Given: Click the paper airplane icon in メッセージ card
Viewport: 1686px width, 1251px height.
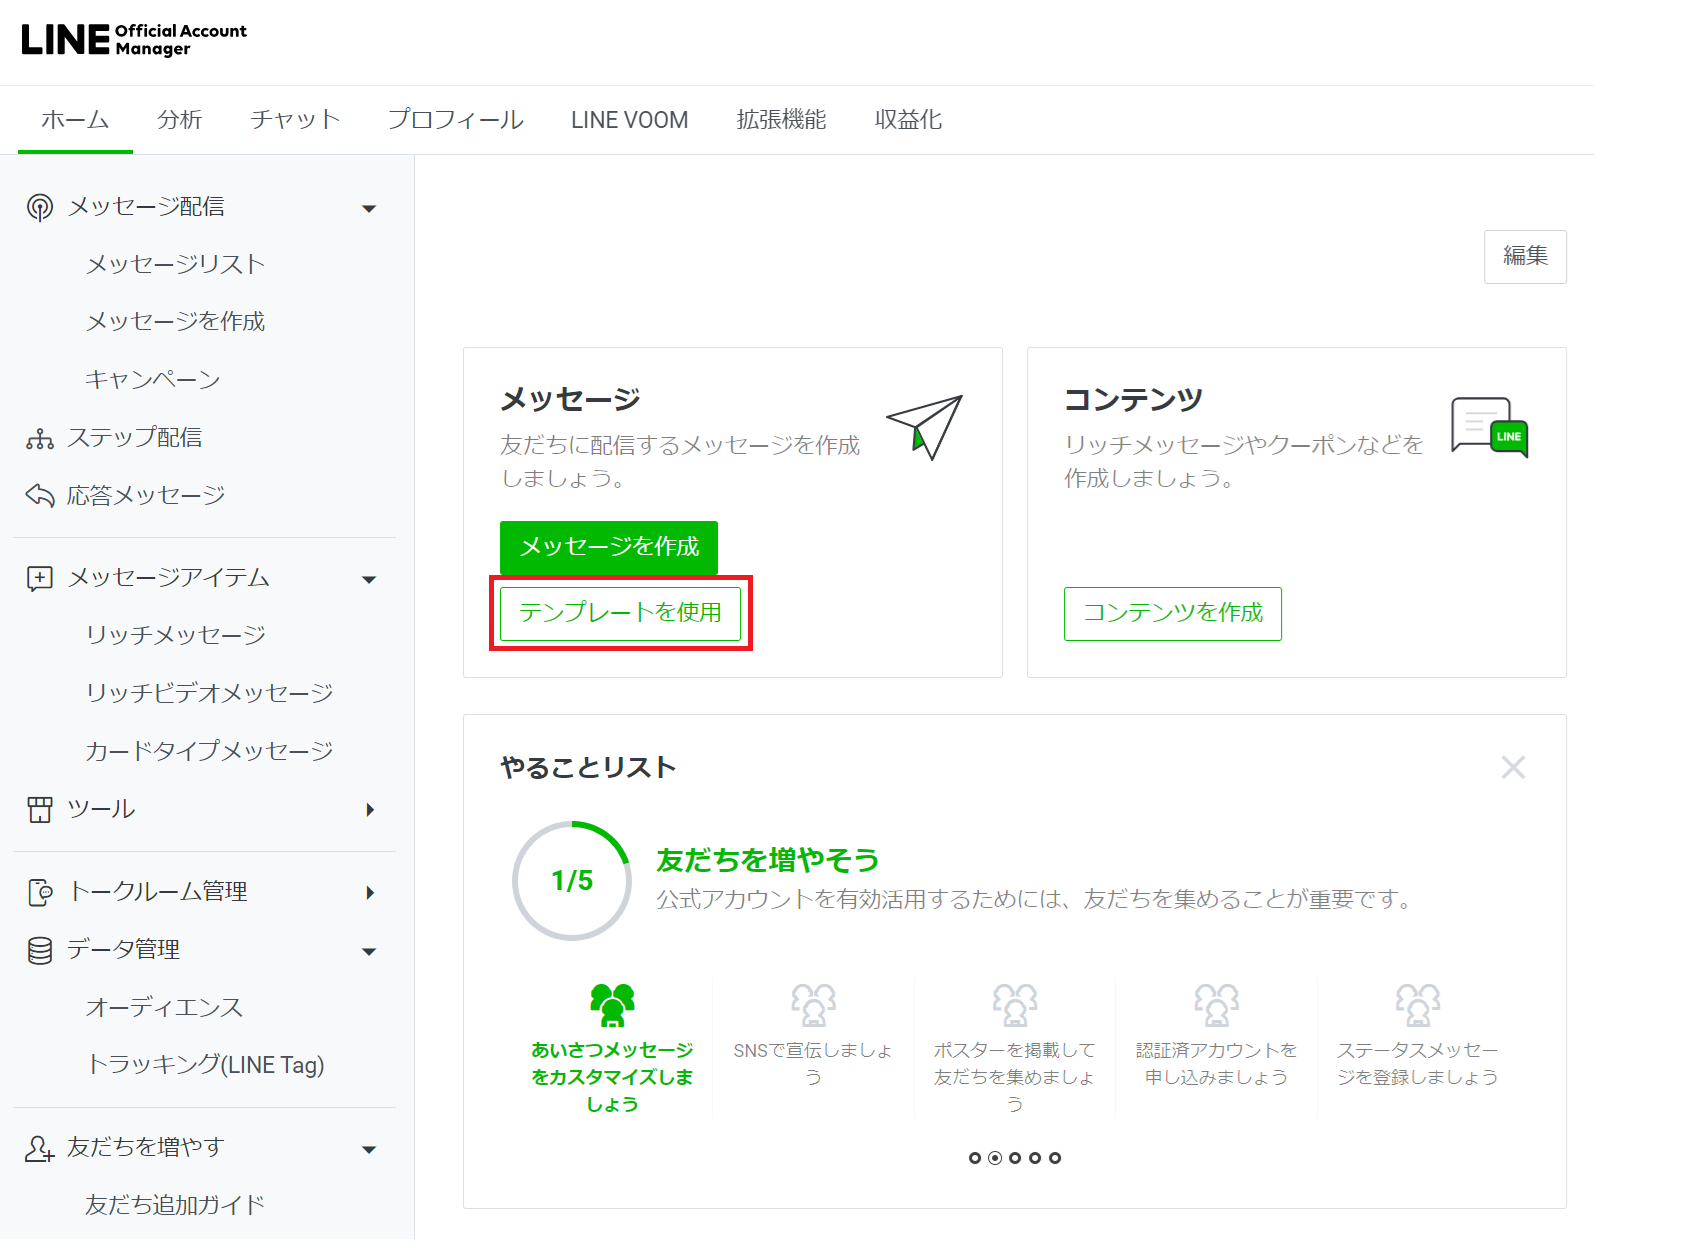Looking at the screenshot, I should tap(924, 427).
